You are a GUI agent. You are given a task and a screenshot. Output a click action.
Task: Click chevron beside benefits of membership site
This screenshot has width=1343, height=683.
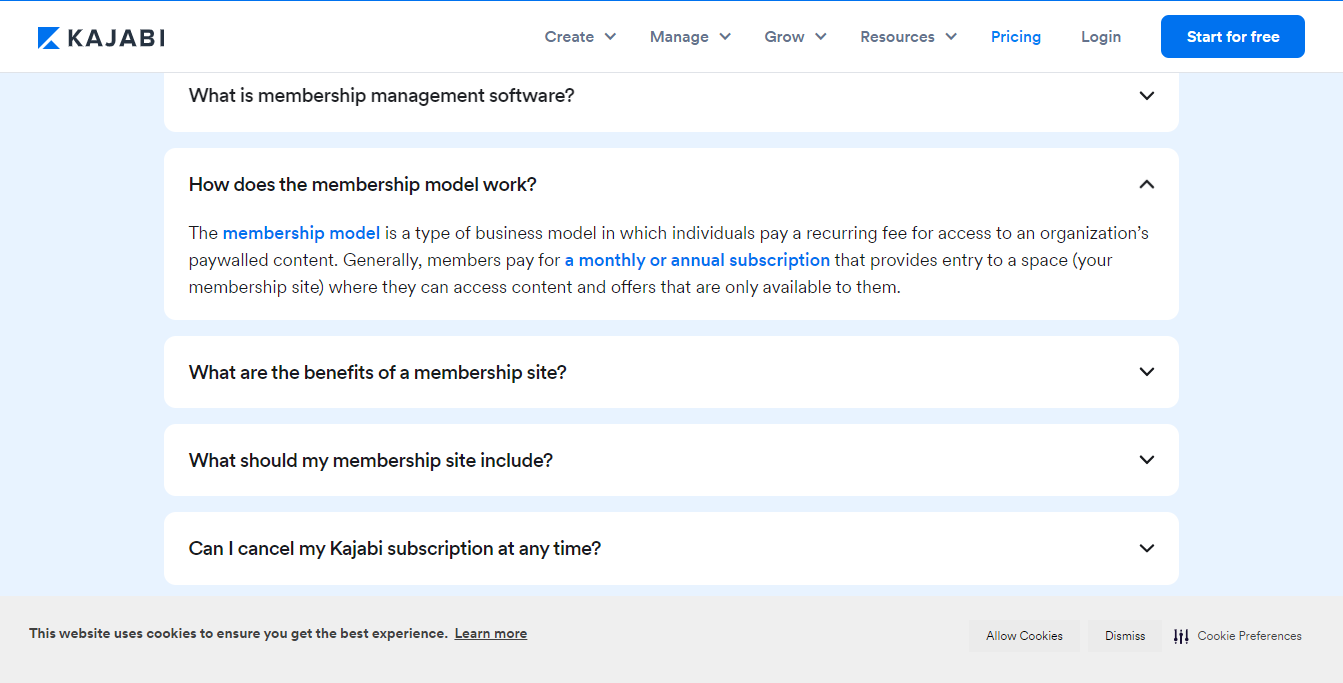[x=1147, y=372]
